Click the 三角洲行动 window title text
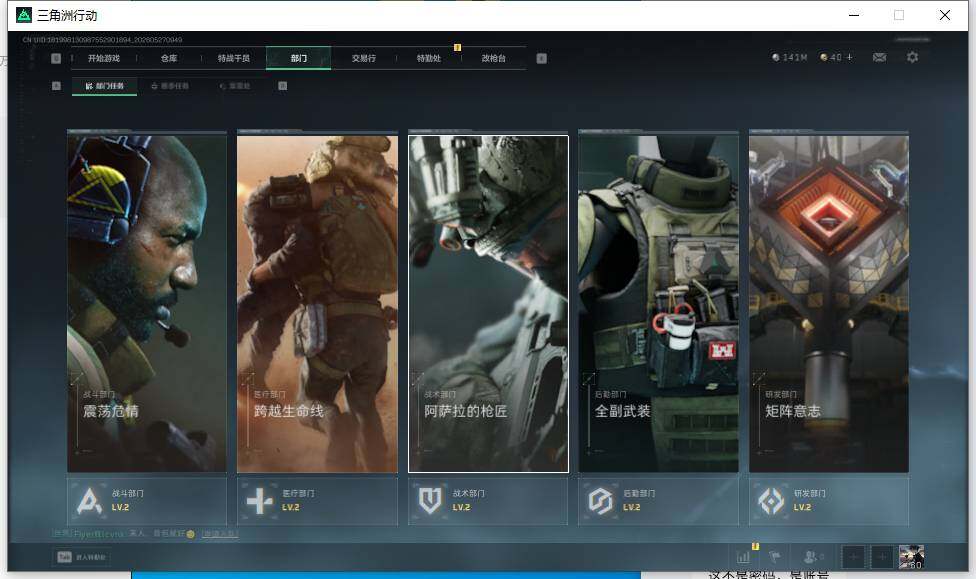 click(67, 15)
